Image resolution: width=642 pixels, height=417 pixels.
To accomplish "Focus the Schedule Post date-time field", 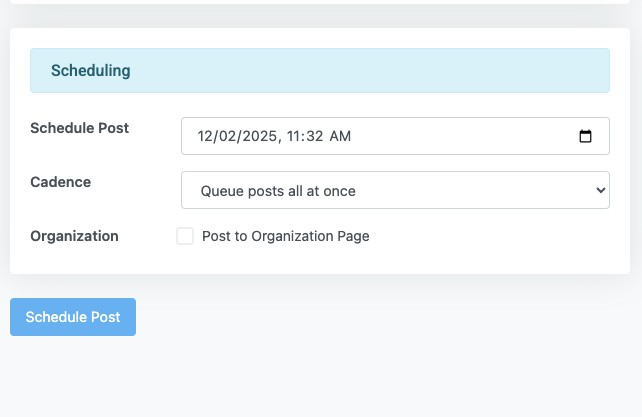I will (395, 136).
